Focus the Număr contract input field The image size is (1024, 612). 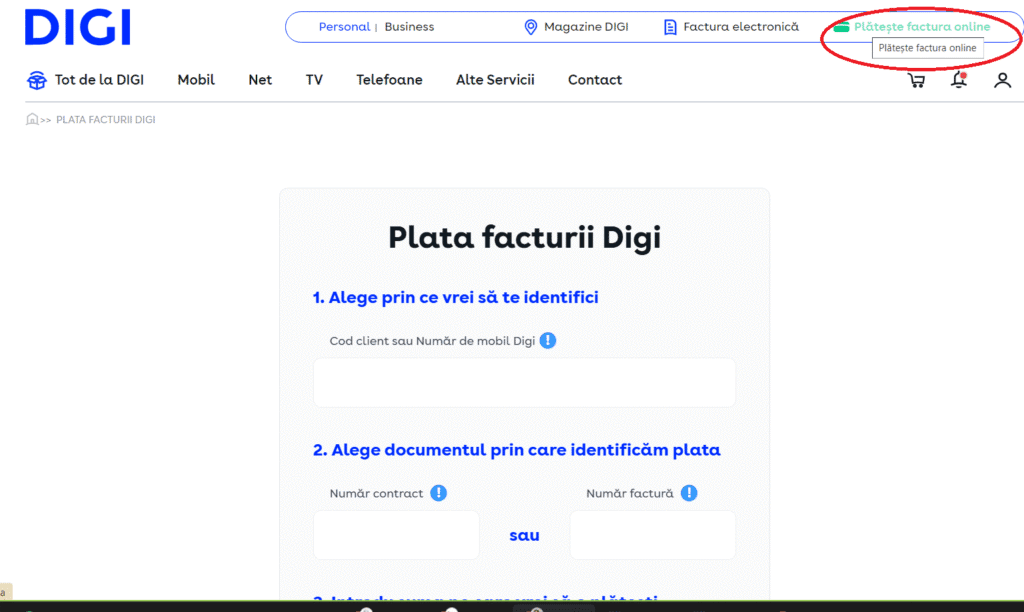click(x=396, y=535)
